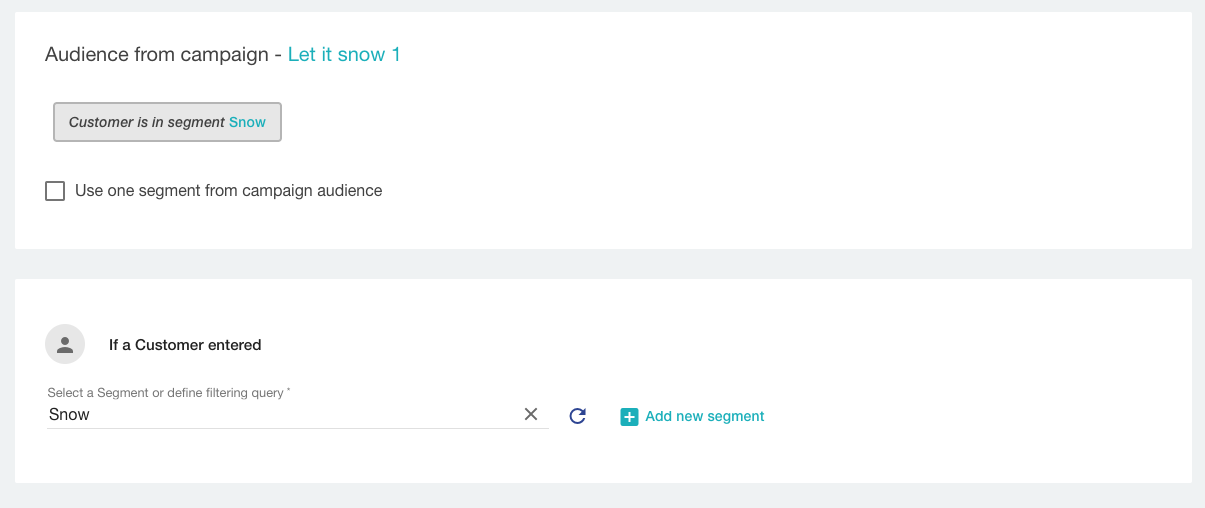Refresh the segment list
This screenshot has width=1205, height=508.
tap(577, 416)
